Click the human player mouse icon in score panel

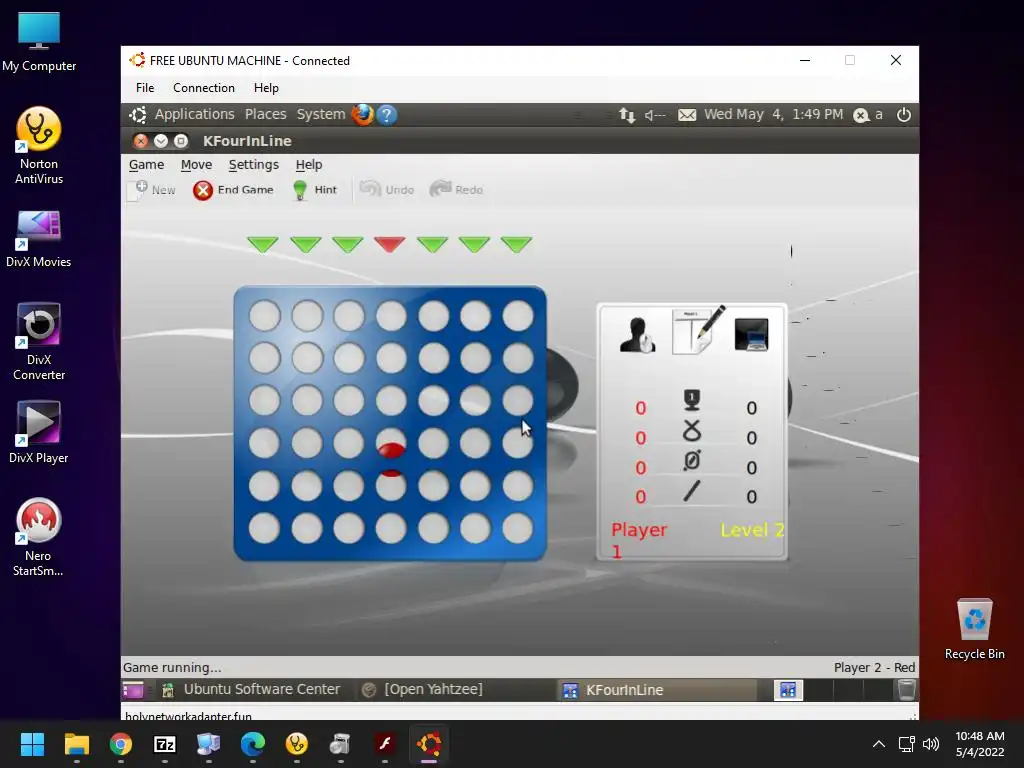[637, 334]
